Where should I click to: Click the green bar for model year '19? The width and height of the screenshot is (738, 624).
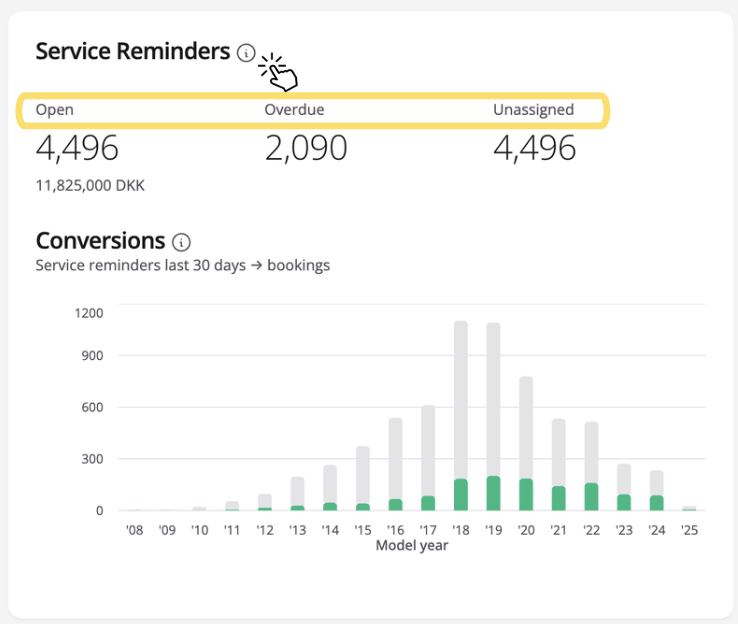[493, 493]
